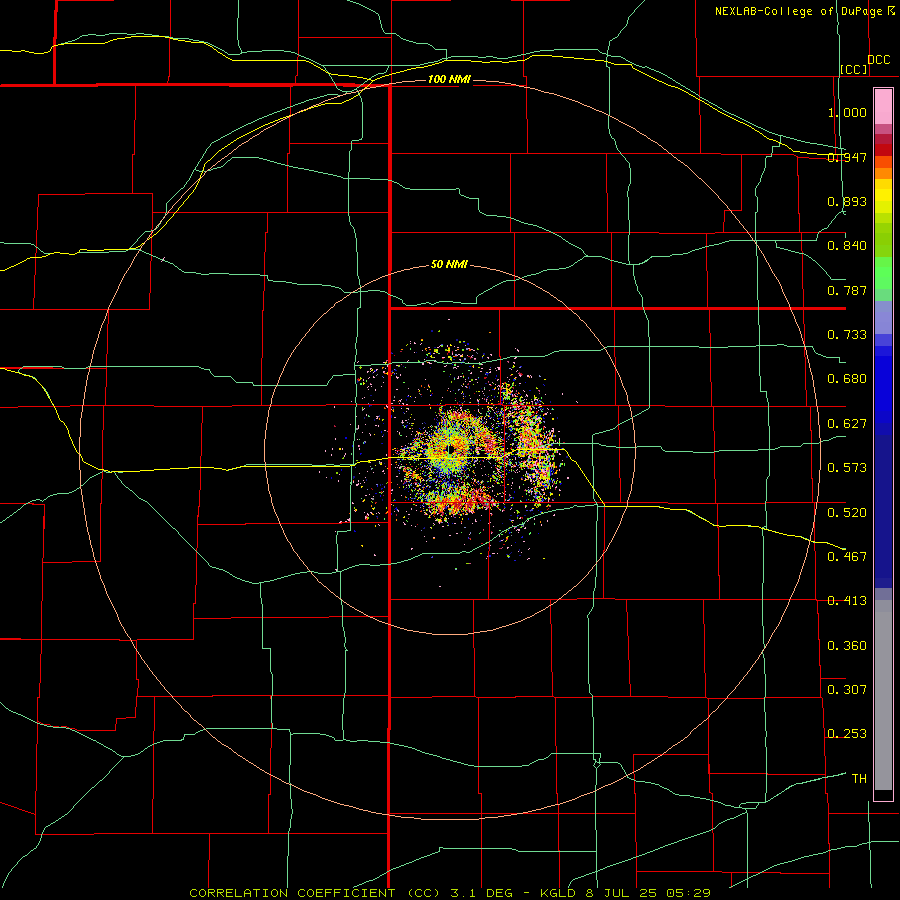
Task: Pick the orange segment of the color bar
Action: coord(883,173)
